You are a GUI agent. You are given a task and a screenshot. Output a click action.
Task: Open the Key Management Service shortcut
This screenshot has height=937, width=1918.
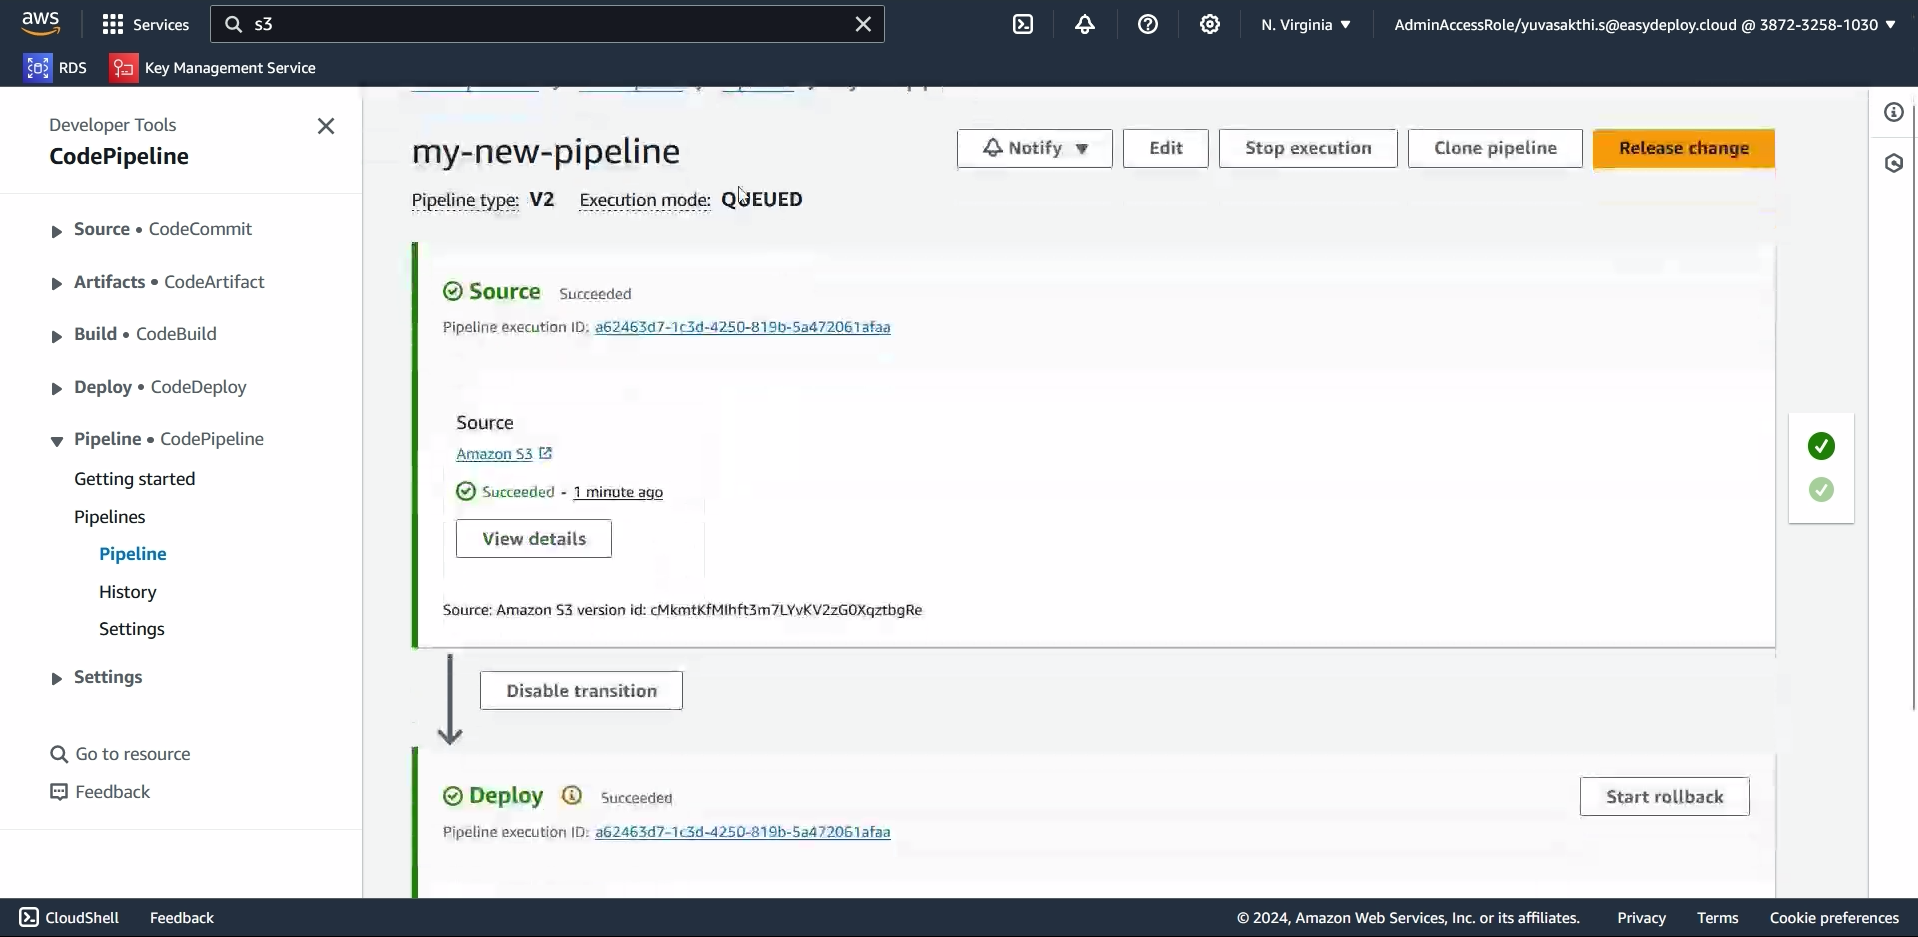coord(213,67)
